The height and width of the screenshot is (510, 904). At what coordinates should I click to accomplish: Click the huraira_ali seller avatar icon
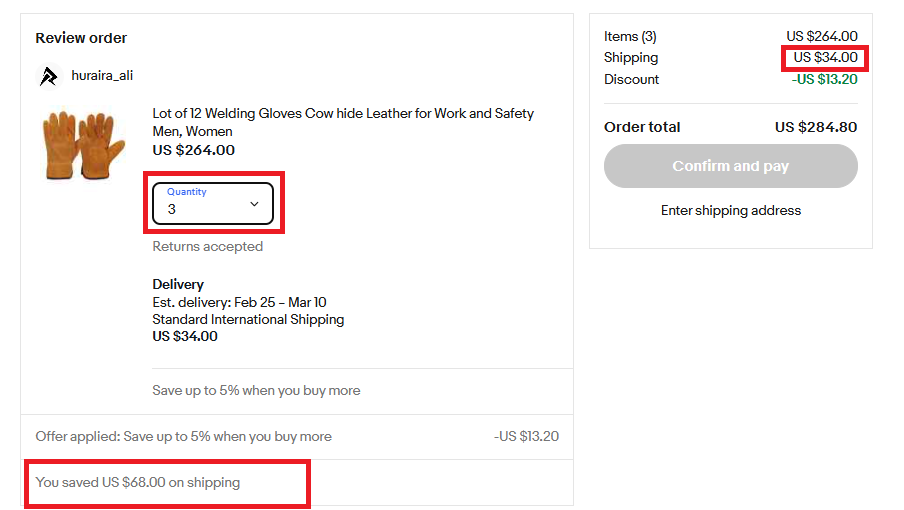pyautogui.click(x=49, y=76)
